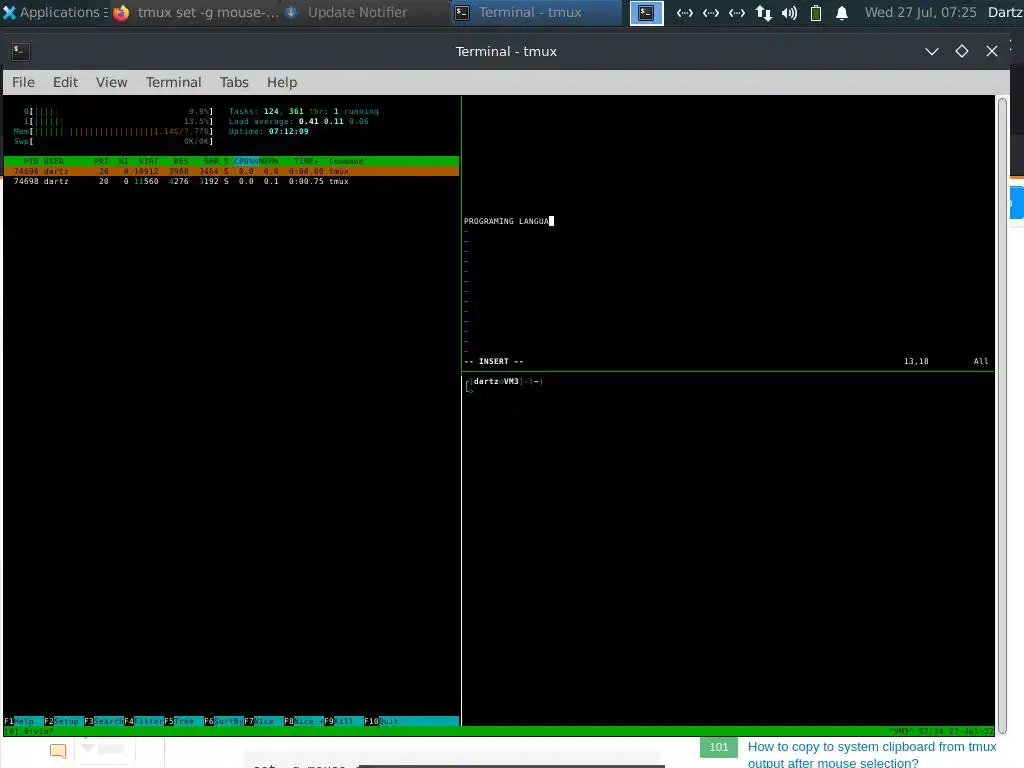Viewport: 1024px width, 768px height.
Task: Switch to the Firefox tmux set -g mouse window
Action: point(196,12)
